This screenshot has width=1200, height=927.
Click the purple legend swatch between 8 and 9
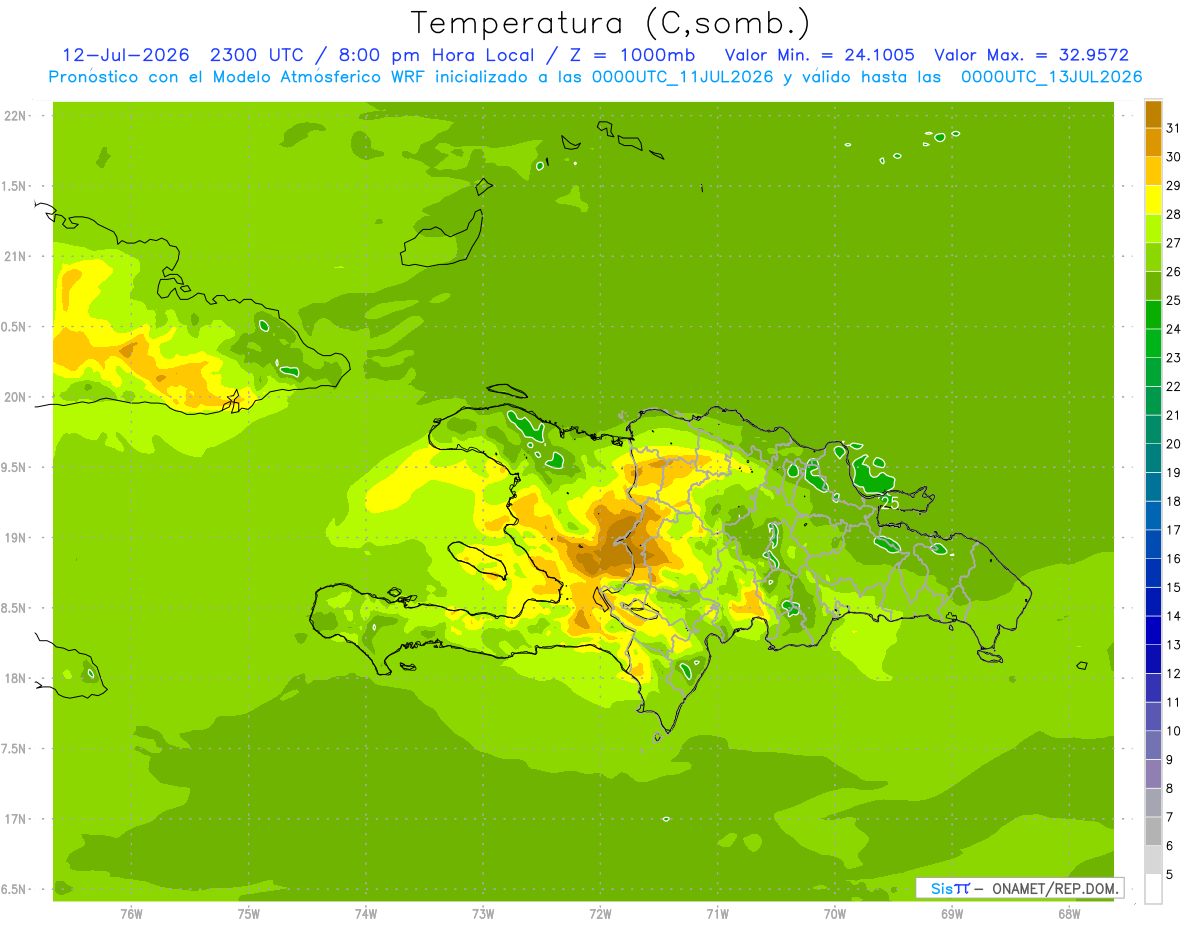click(x=1153, y=774)
